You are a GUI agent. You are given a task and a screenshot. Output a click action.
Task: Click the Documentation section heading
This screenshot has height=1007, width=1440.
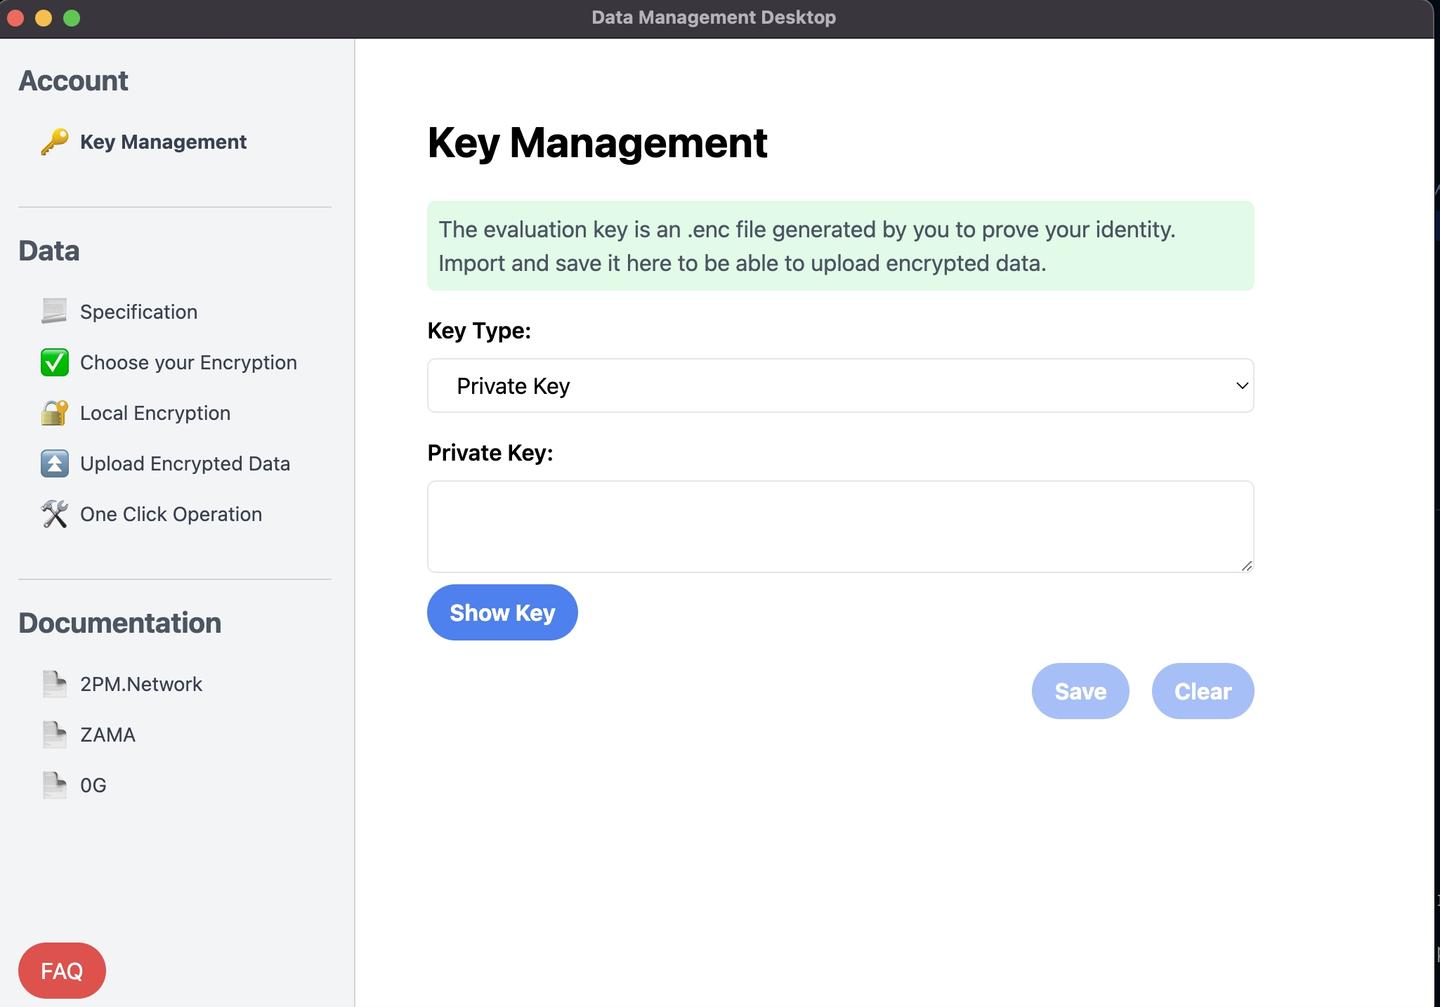pyautogui.click(x=120, y=623)
